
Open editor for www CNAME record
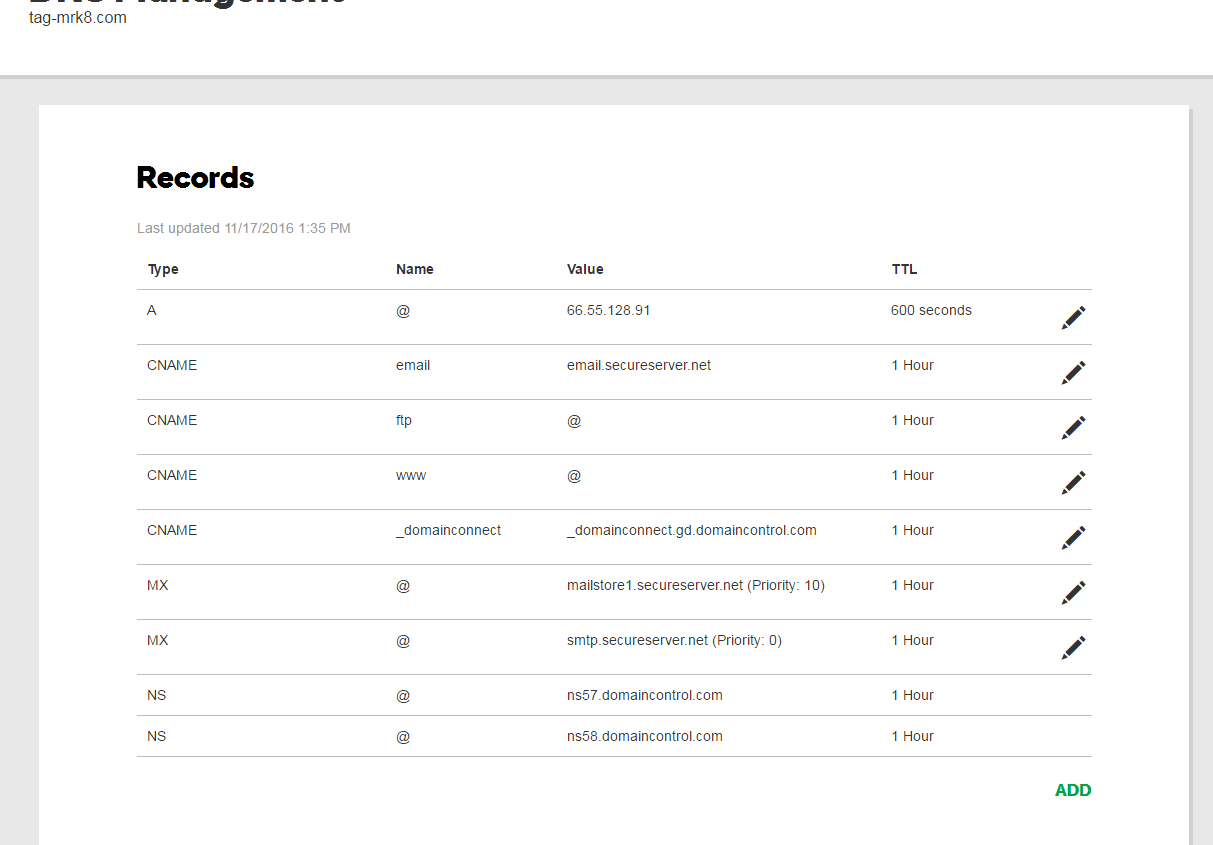tap(1073, 483)
